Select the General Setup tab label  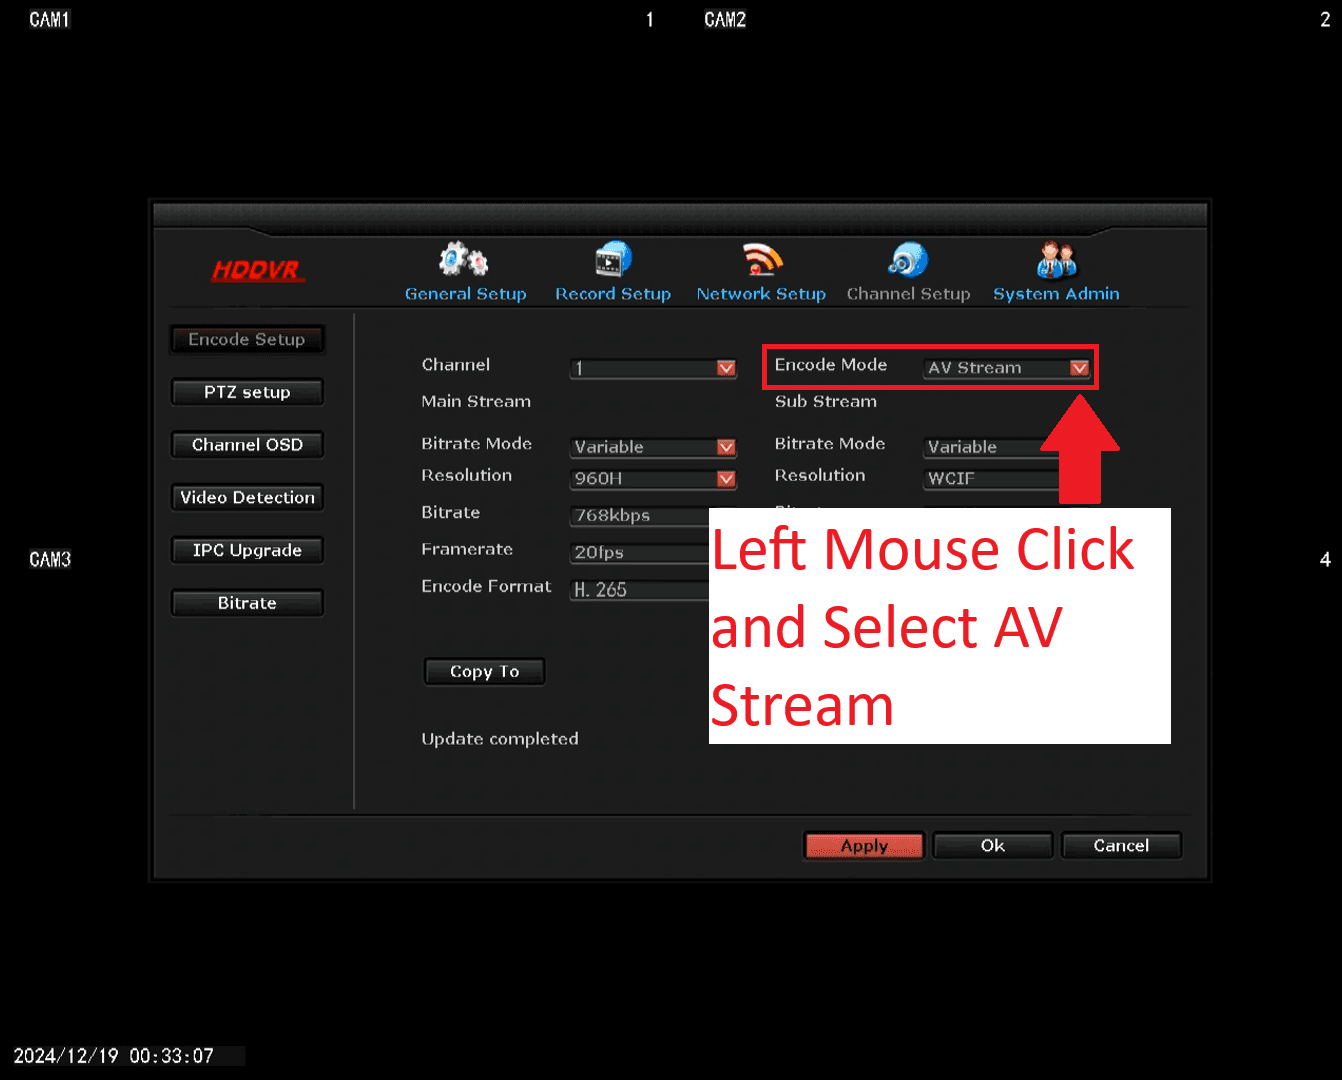click(465, 294)
